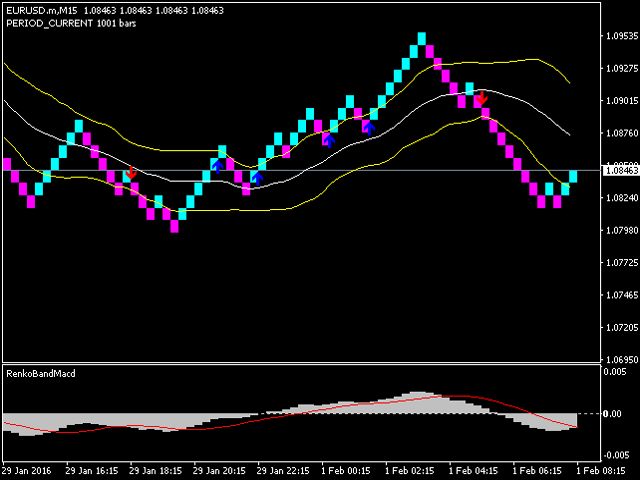Select the leftmost blue buy arrow
This screenshot has height=480, width=640.
point(217,165)
